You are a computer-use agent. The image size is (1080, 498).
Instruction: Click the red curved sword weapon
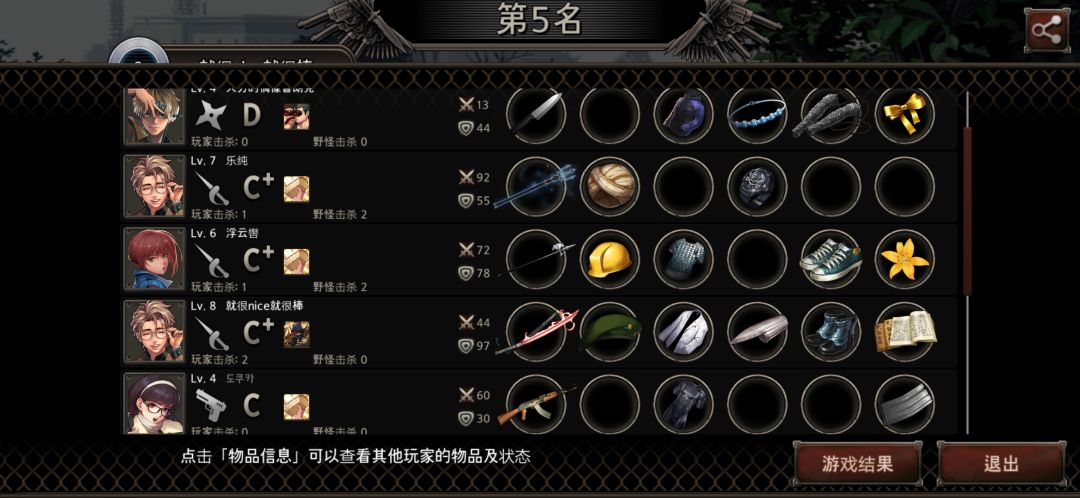coord(536,331)
